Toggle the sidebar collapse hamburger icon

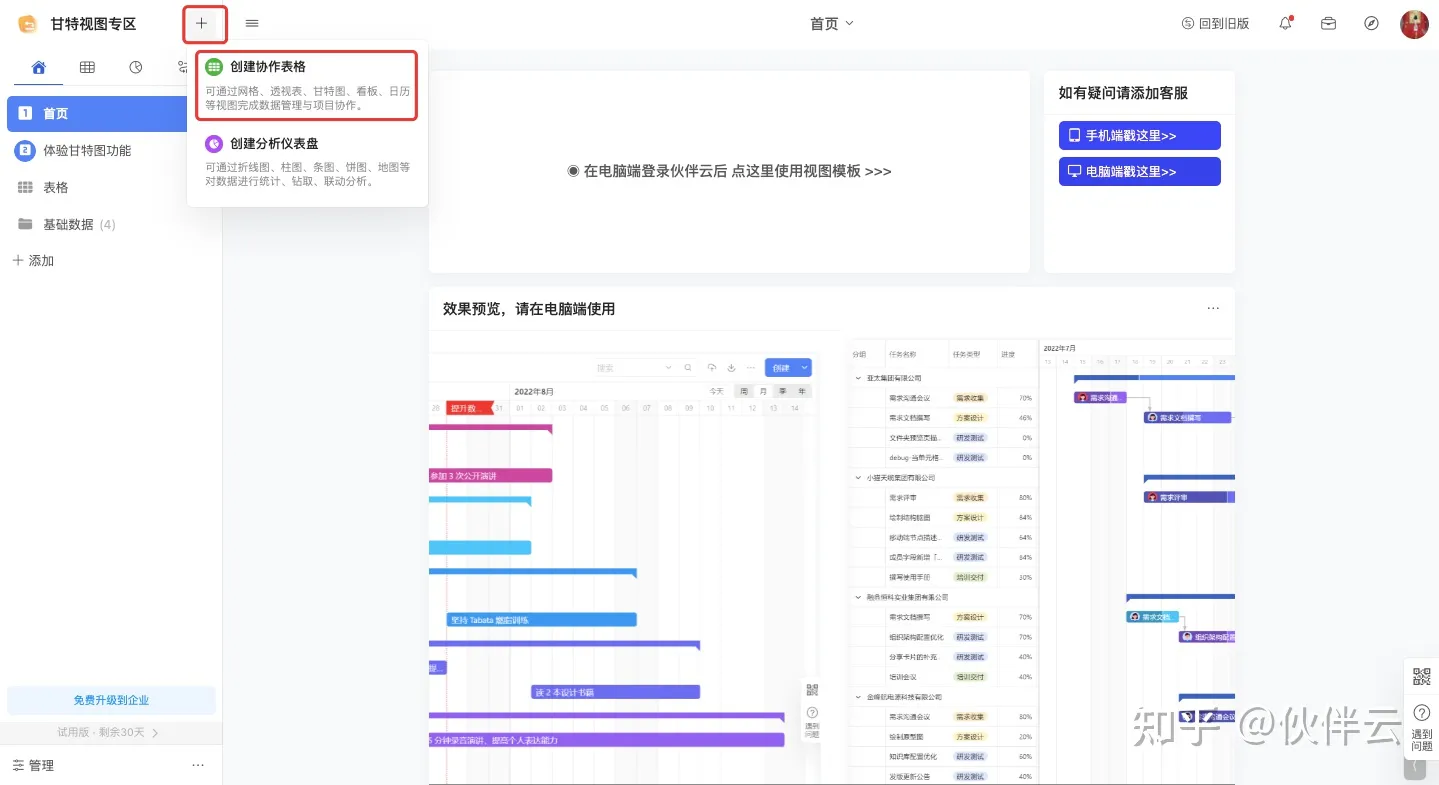click(x=252, y=23)
